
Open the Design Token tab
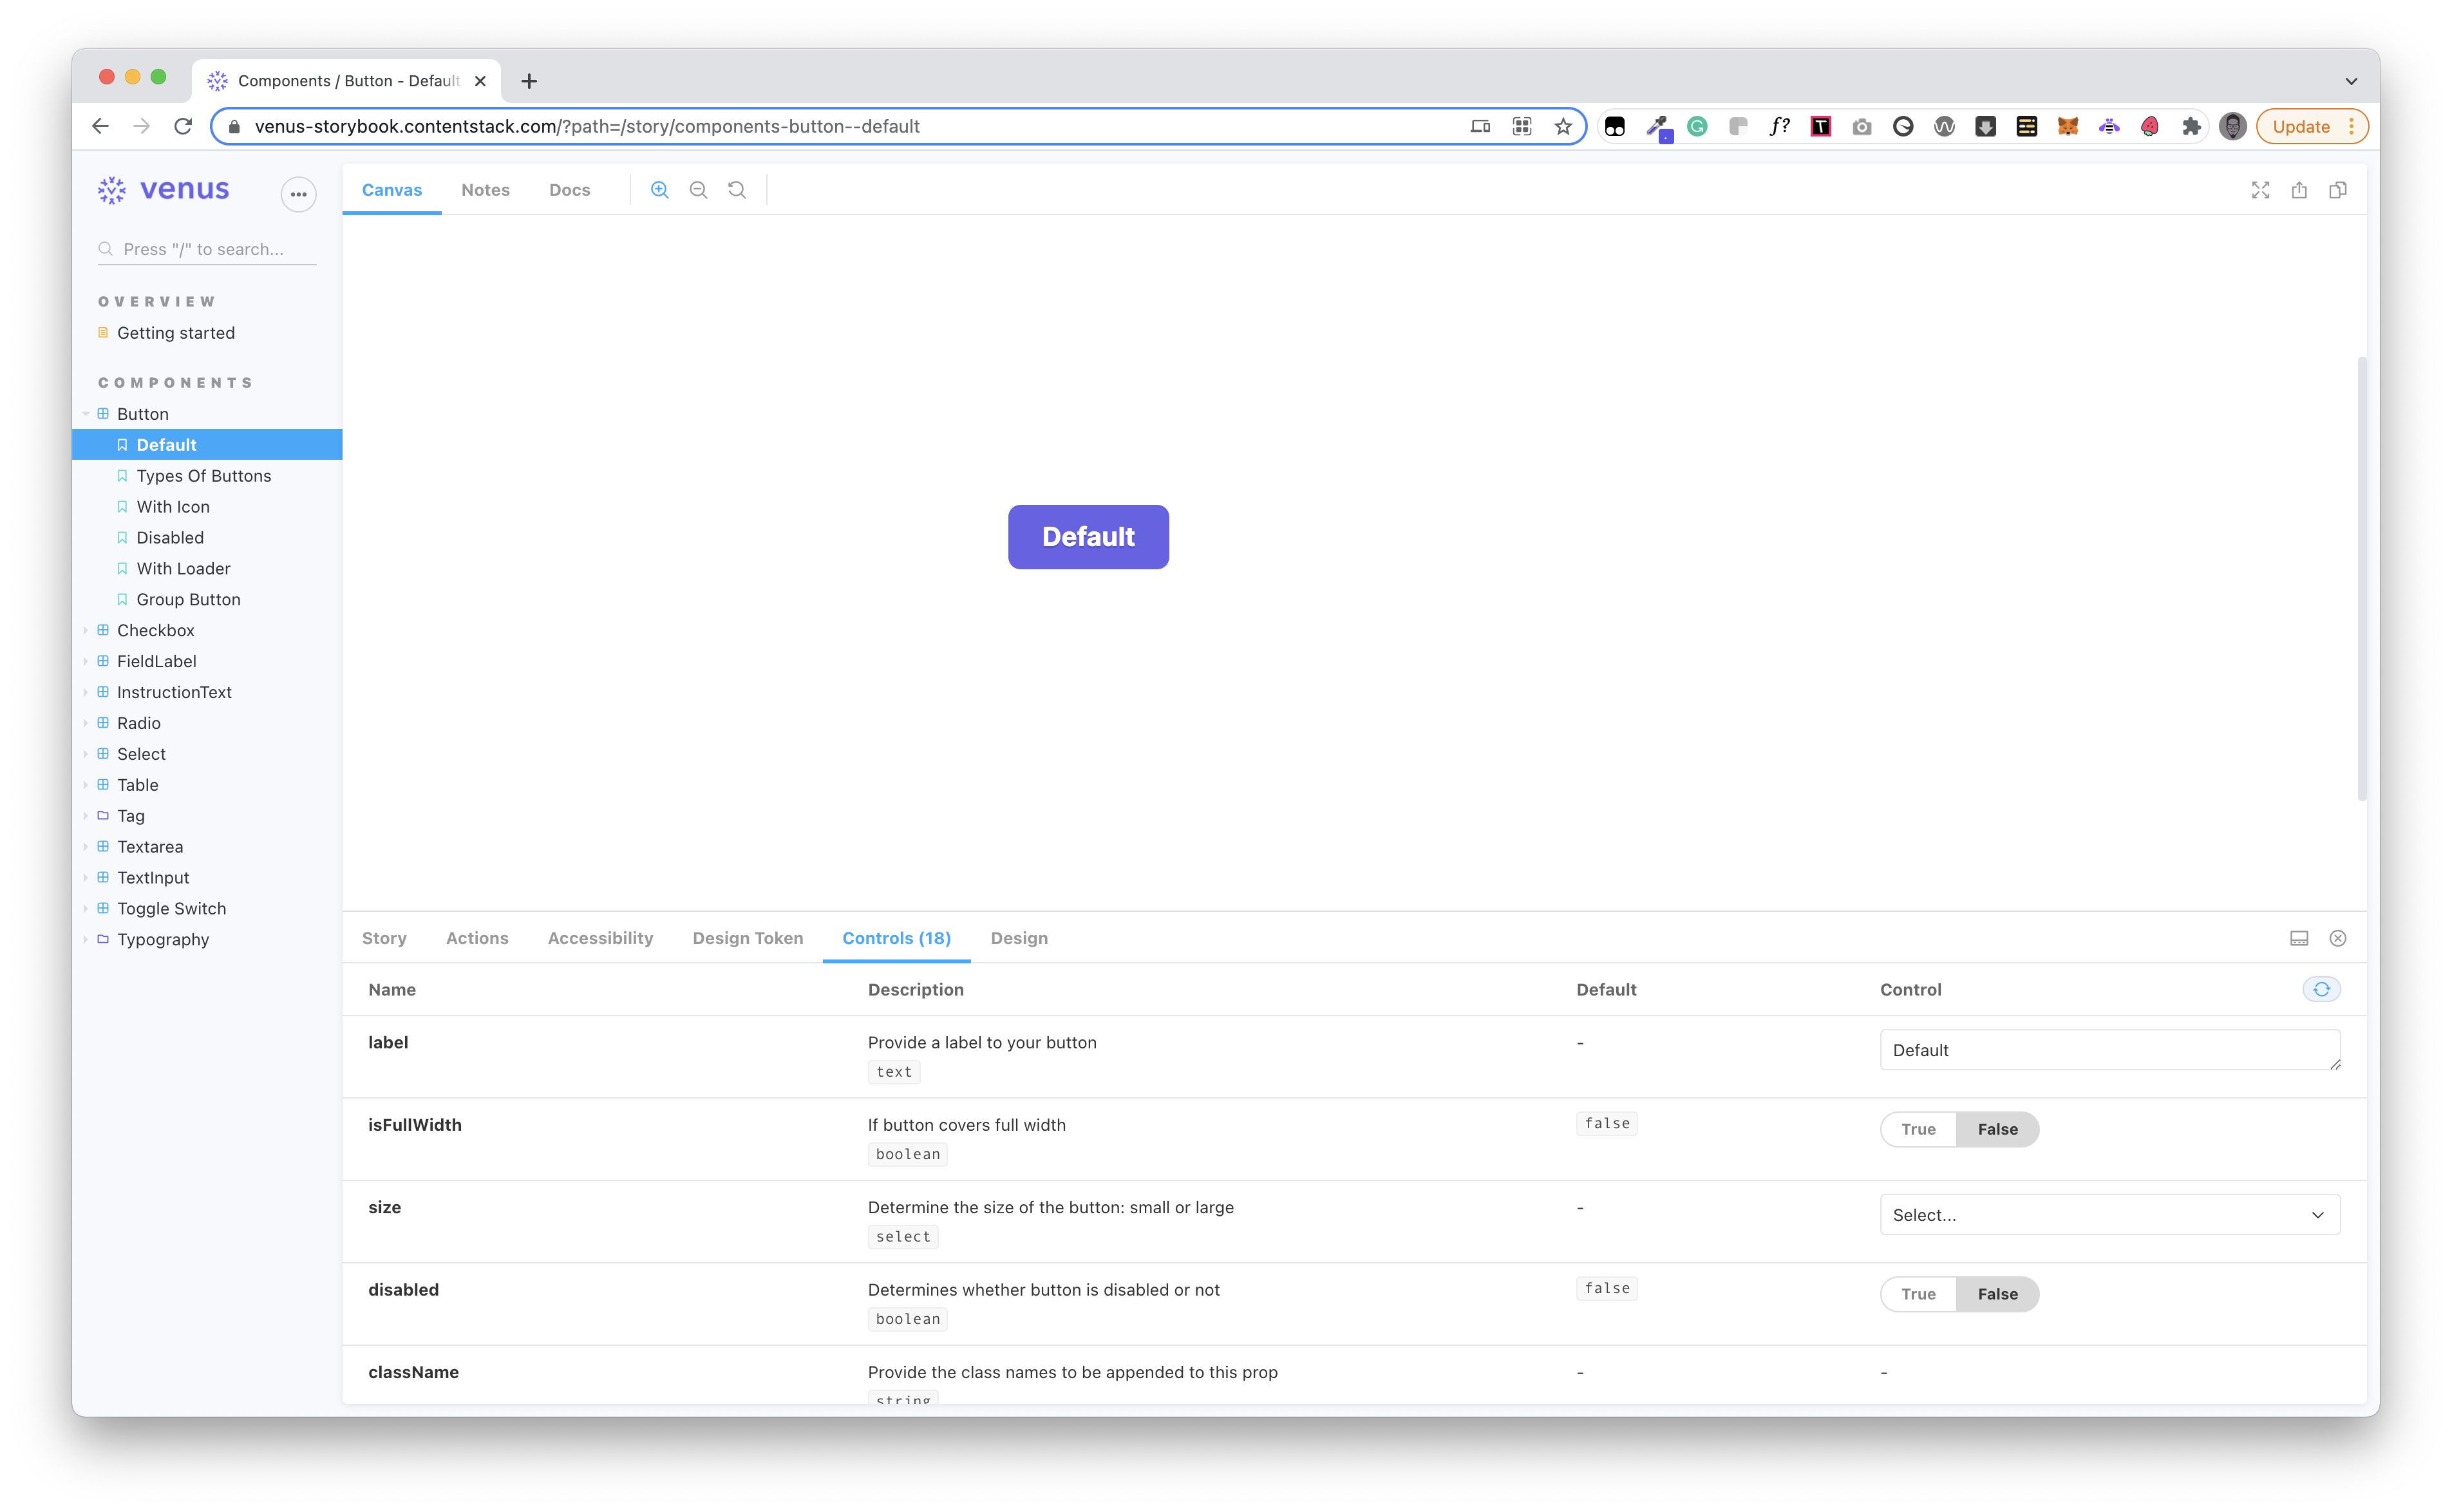(747, 938)
